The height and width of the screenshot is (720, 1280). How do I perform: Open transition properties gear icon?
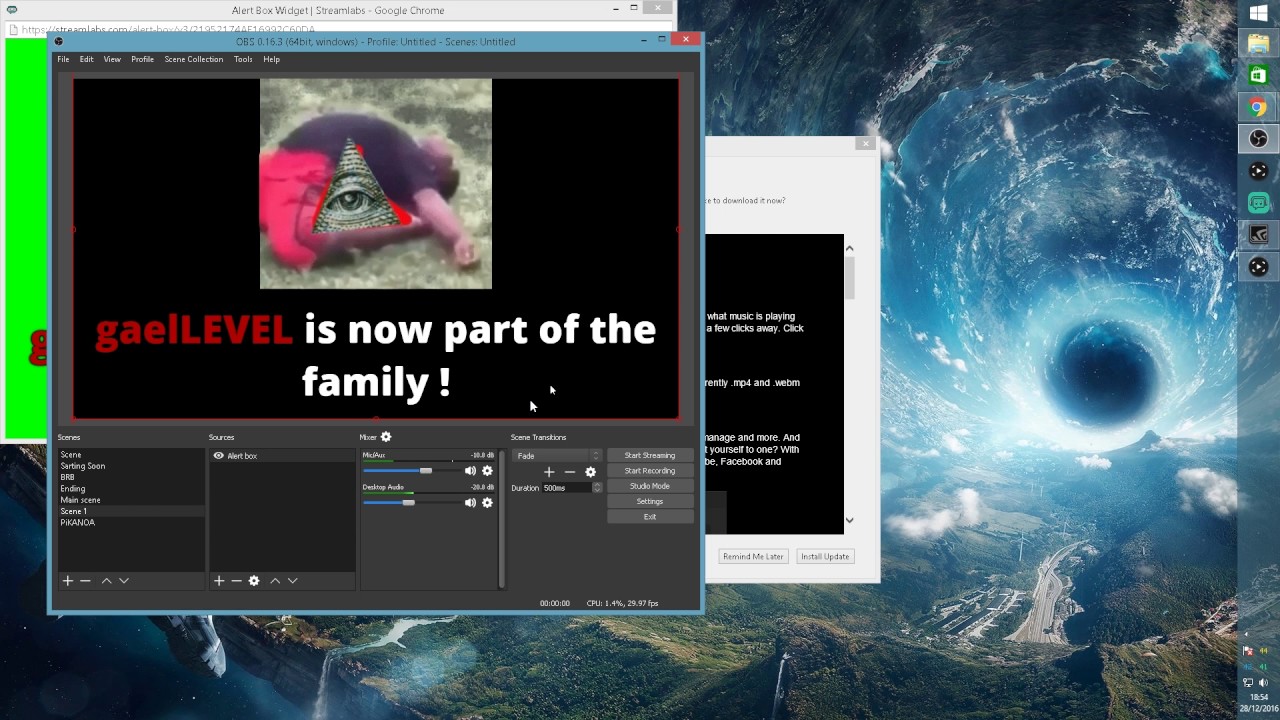(590, 472)
